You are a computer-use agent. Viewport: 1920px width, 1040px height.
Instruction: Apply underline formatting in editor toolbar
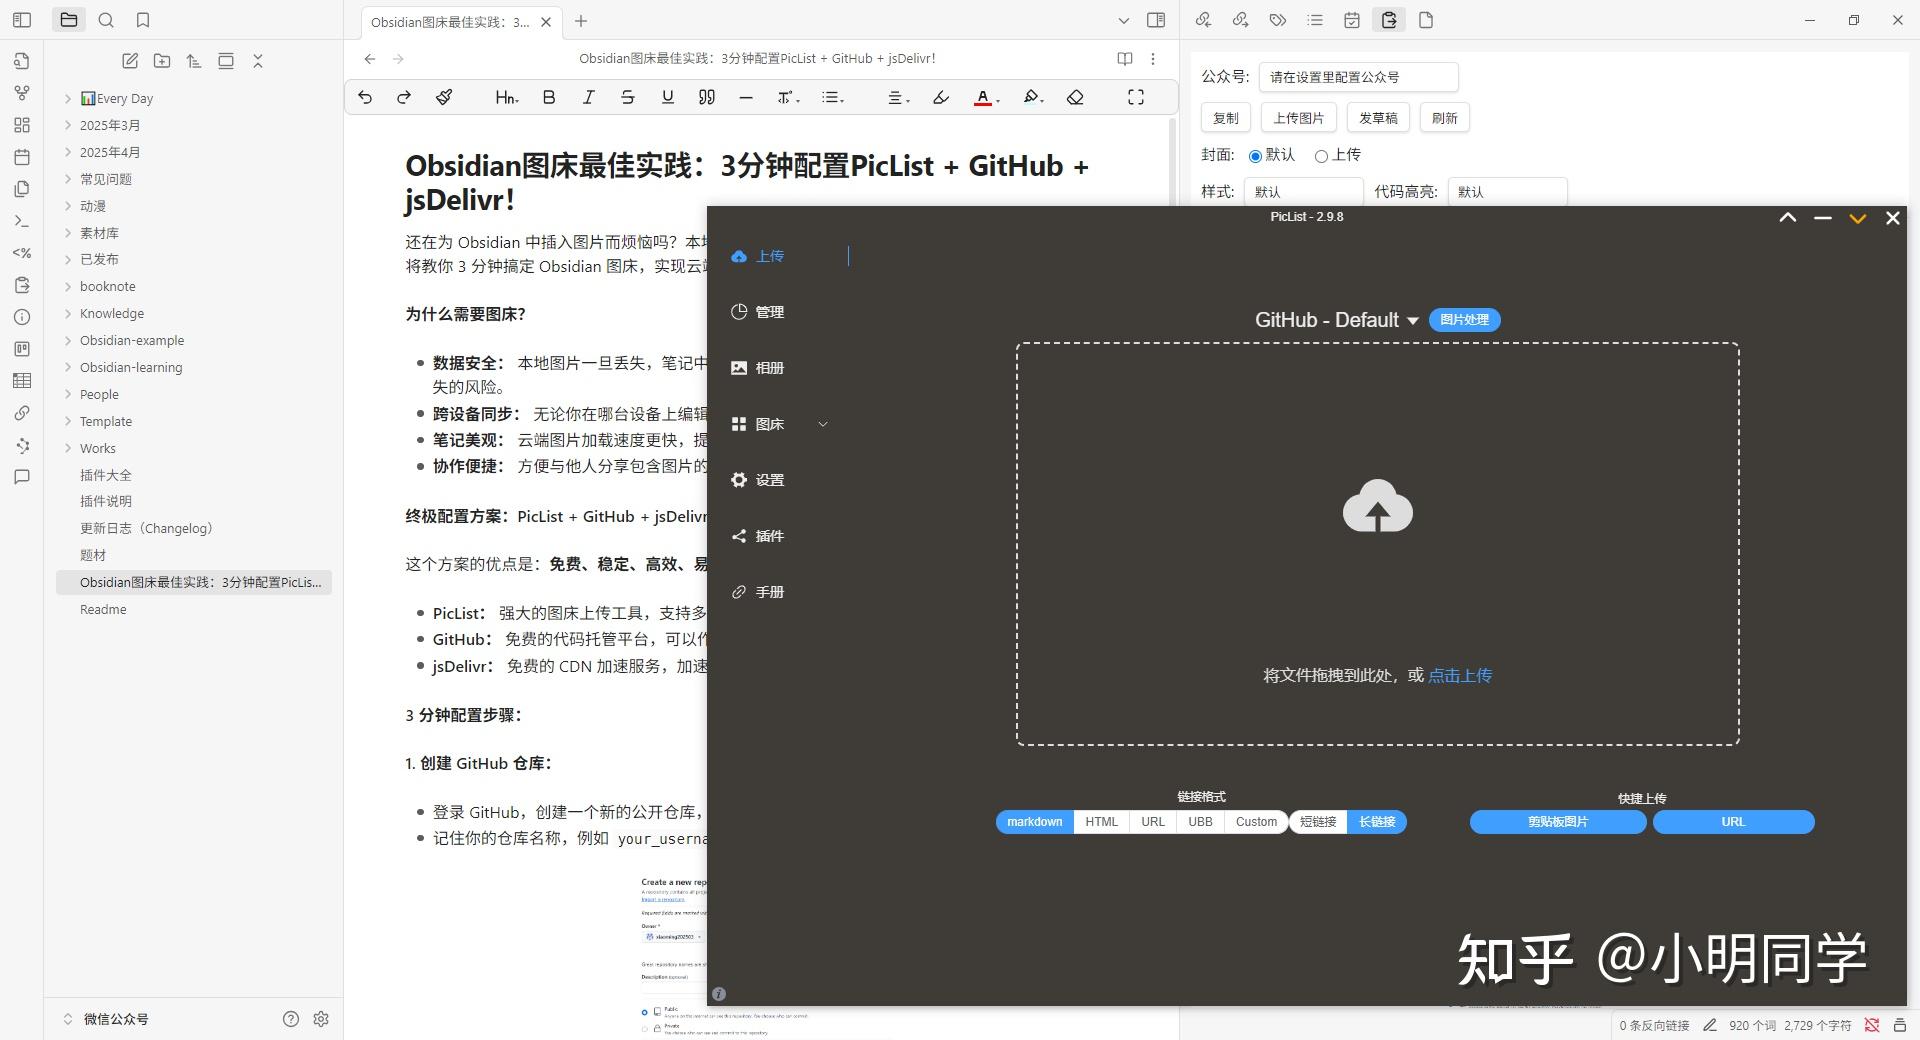tap(666, 97)
